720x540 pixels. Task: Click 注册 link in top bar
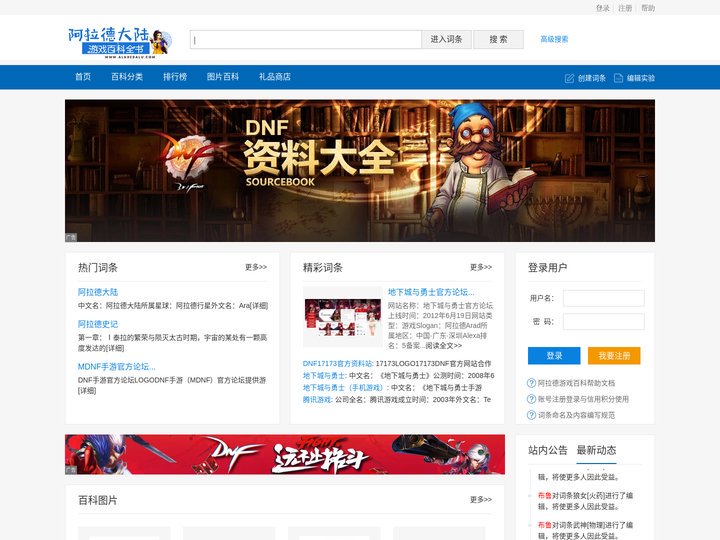pyautogui.click(x=625, y=8)
